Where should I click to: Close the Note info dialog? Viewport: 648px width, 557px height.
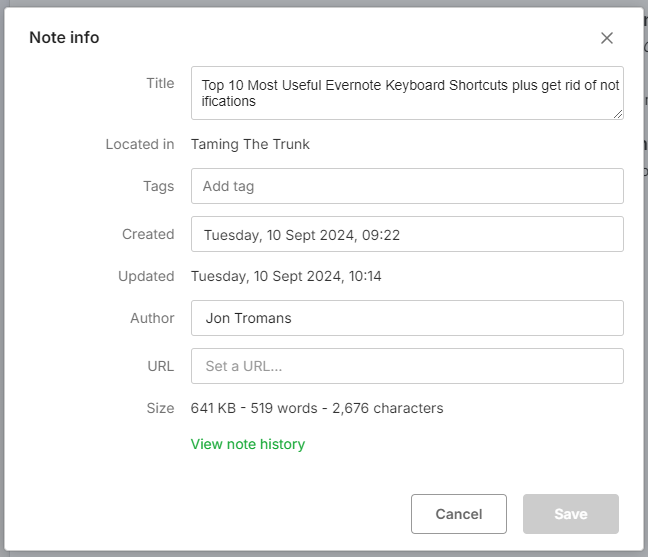click(x=606, y=38)
